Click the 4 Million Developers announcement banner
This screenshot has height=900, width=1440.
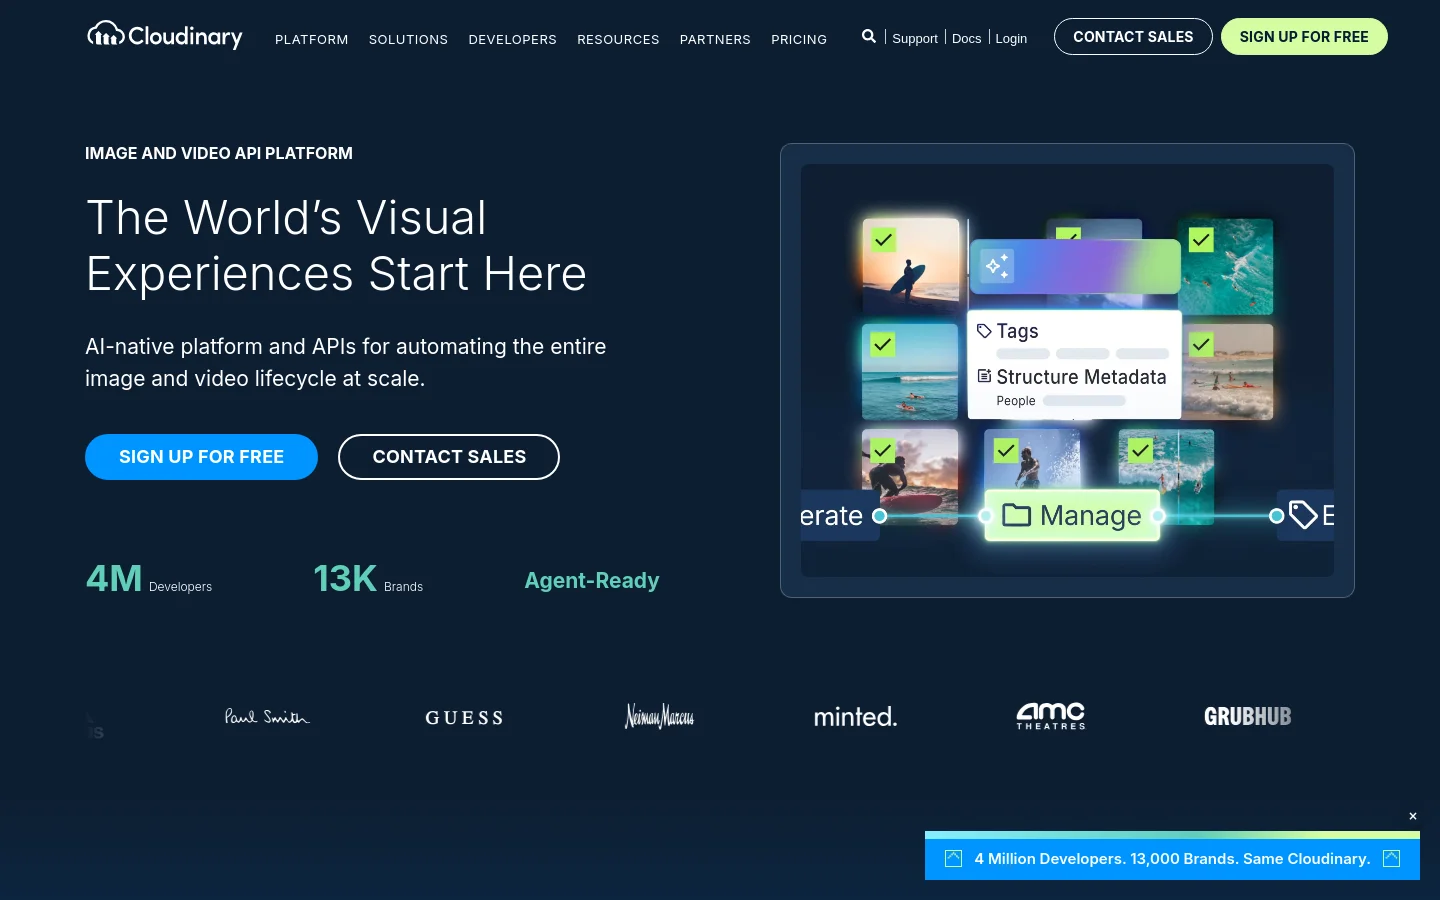(x=1172, y=858)
